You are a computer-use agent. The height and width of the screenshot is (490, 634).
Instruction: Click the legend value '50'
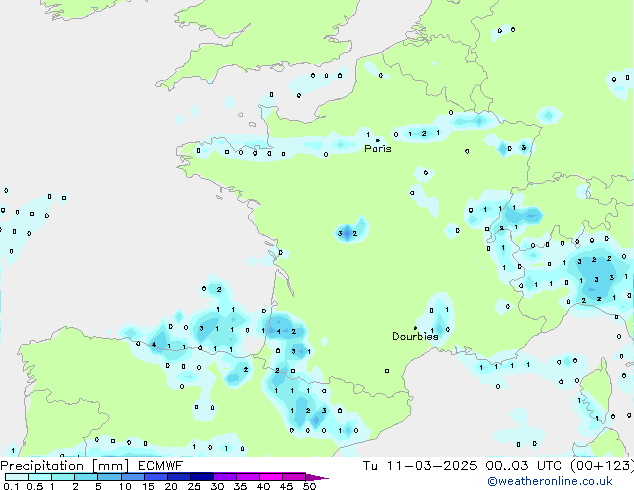[x=310, y=486]
